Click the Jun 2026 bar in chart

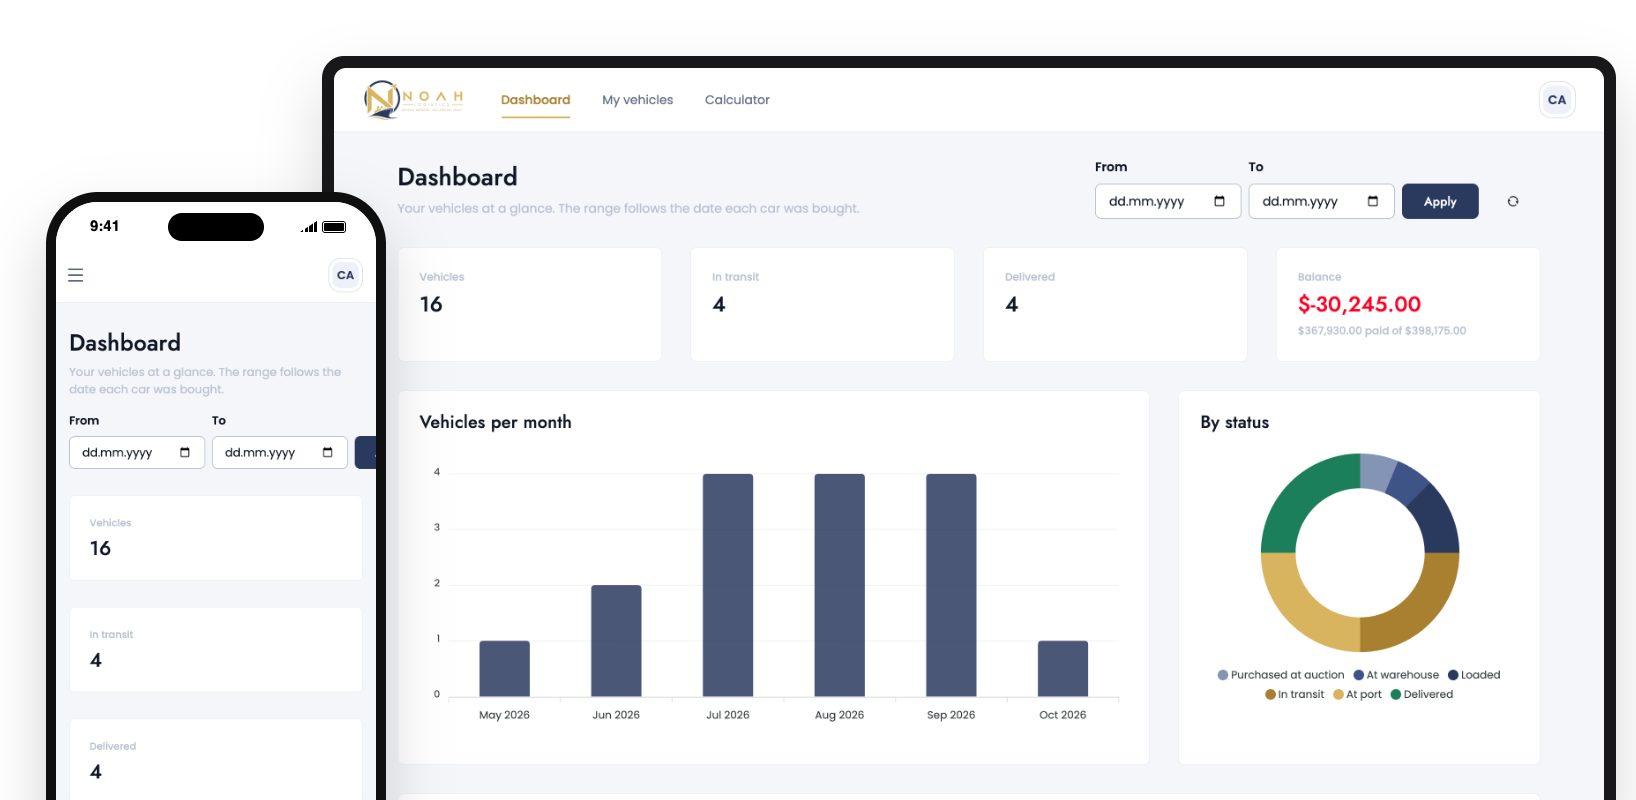616,640
